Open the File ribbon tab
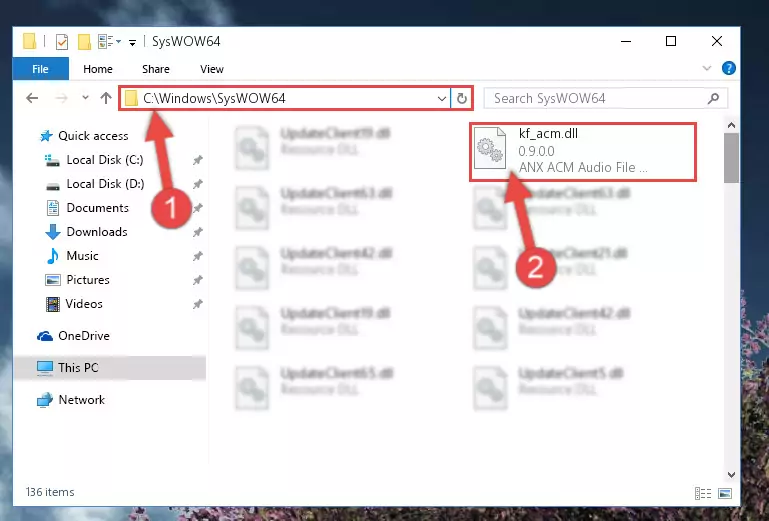The width and height of the screenshot is (769, 521). pyautogui.click(x=40, y=69)
